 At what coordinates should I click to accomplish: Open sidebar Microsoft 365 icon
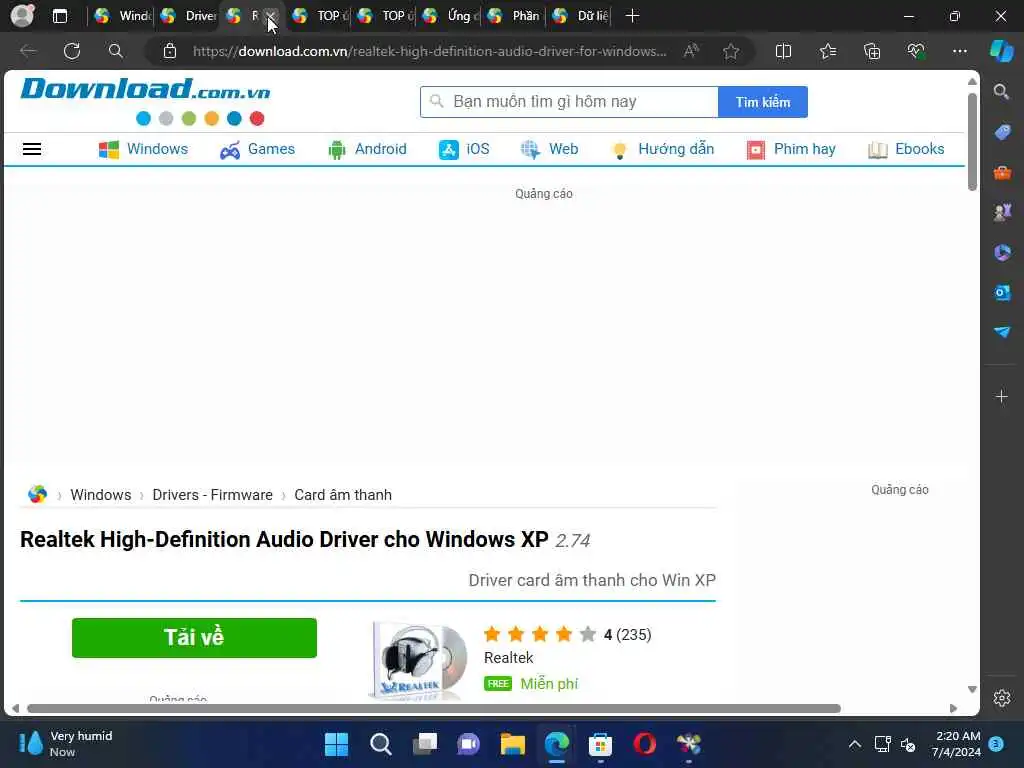pyautogui.click(x=1002, y=252)
